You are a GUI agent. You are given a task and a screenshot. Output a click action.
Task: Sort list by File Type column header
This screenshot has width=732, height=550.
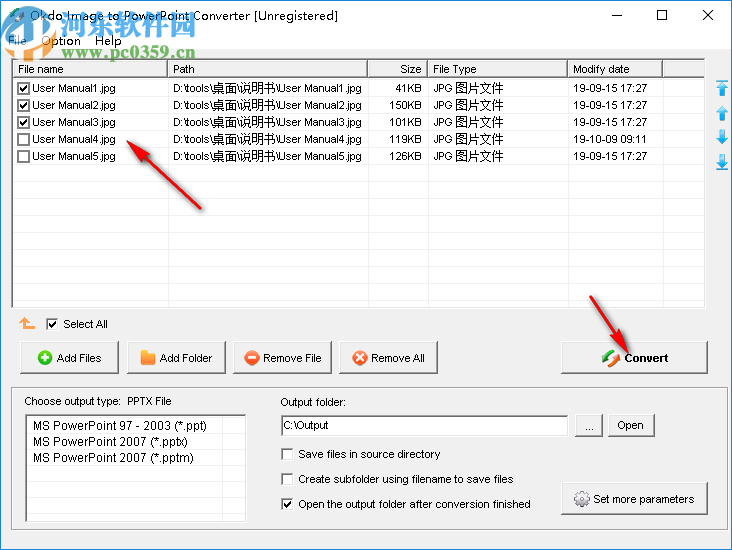(498, 69)
